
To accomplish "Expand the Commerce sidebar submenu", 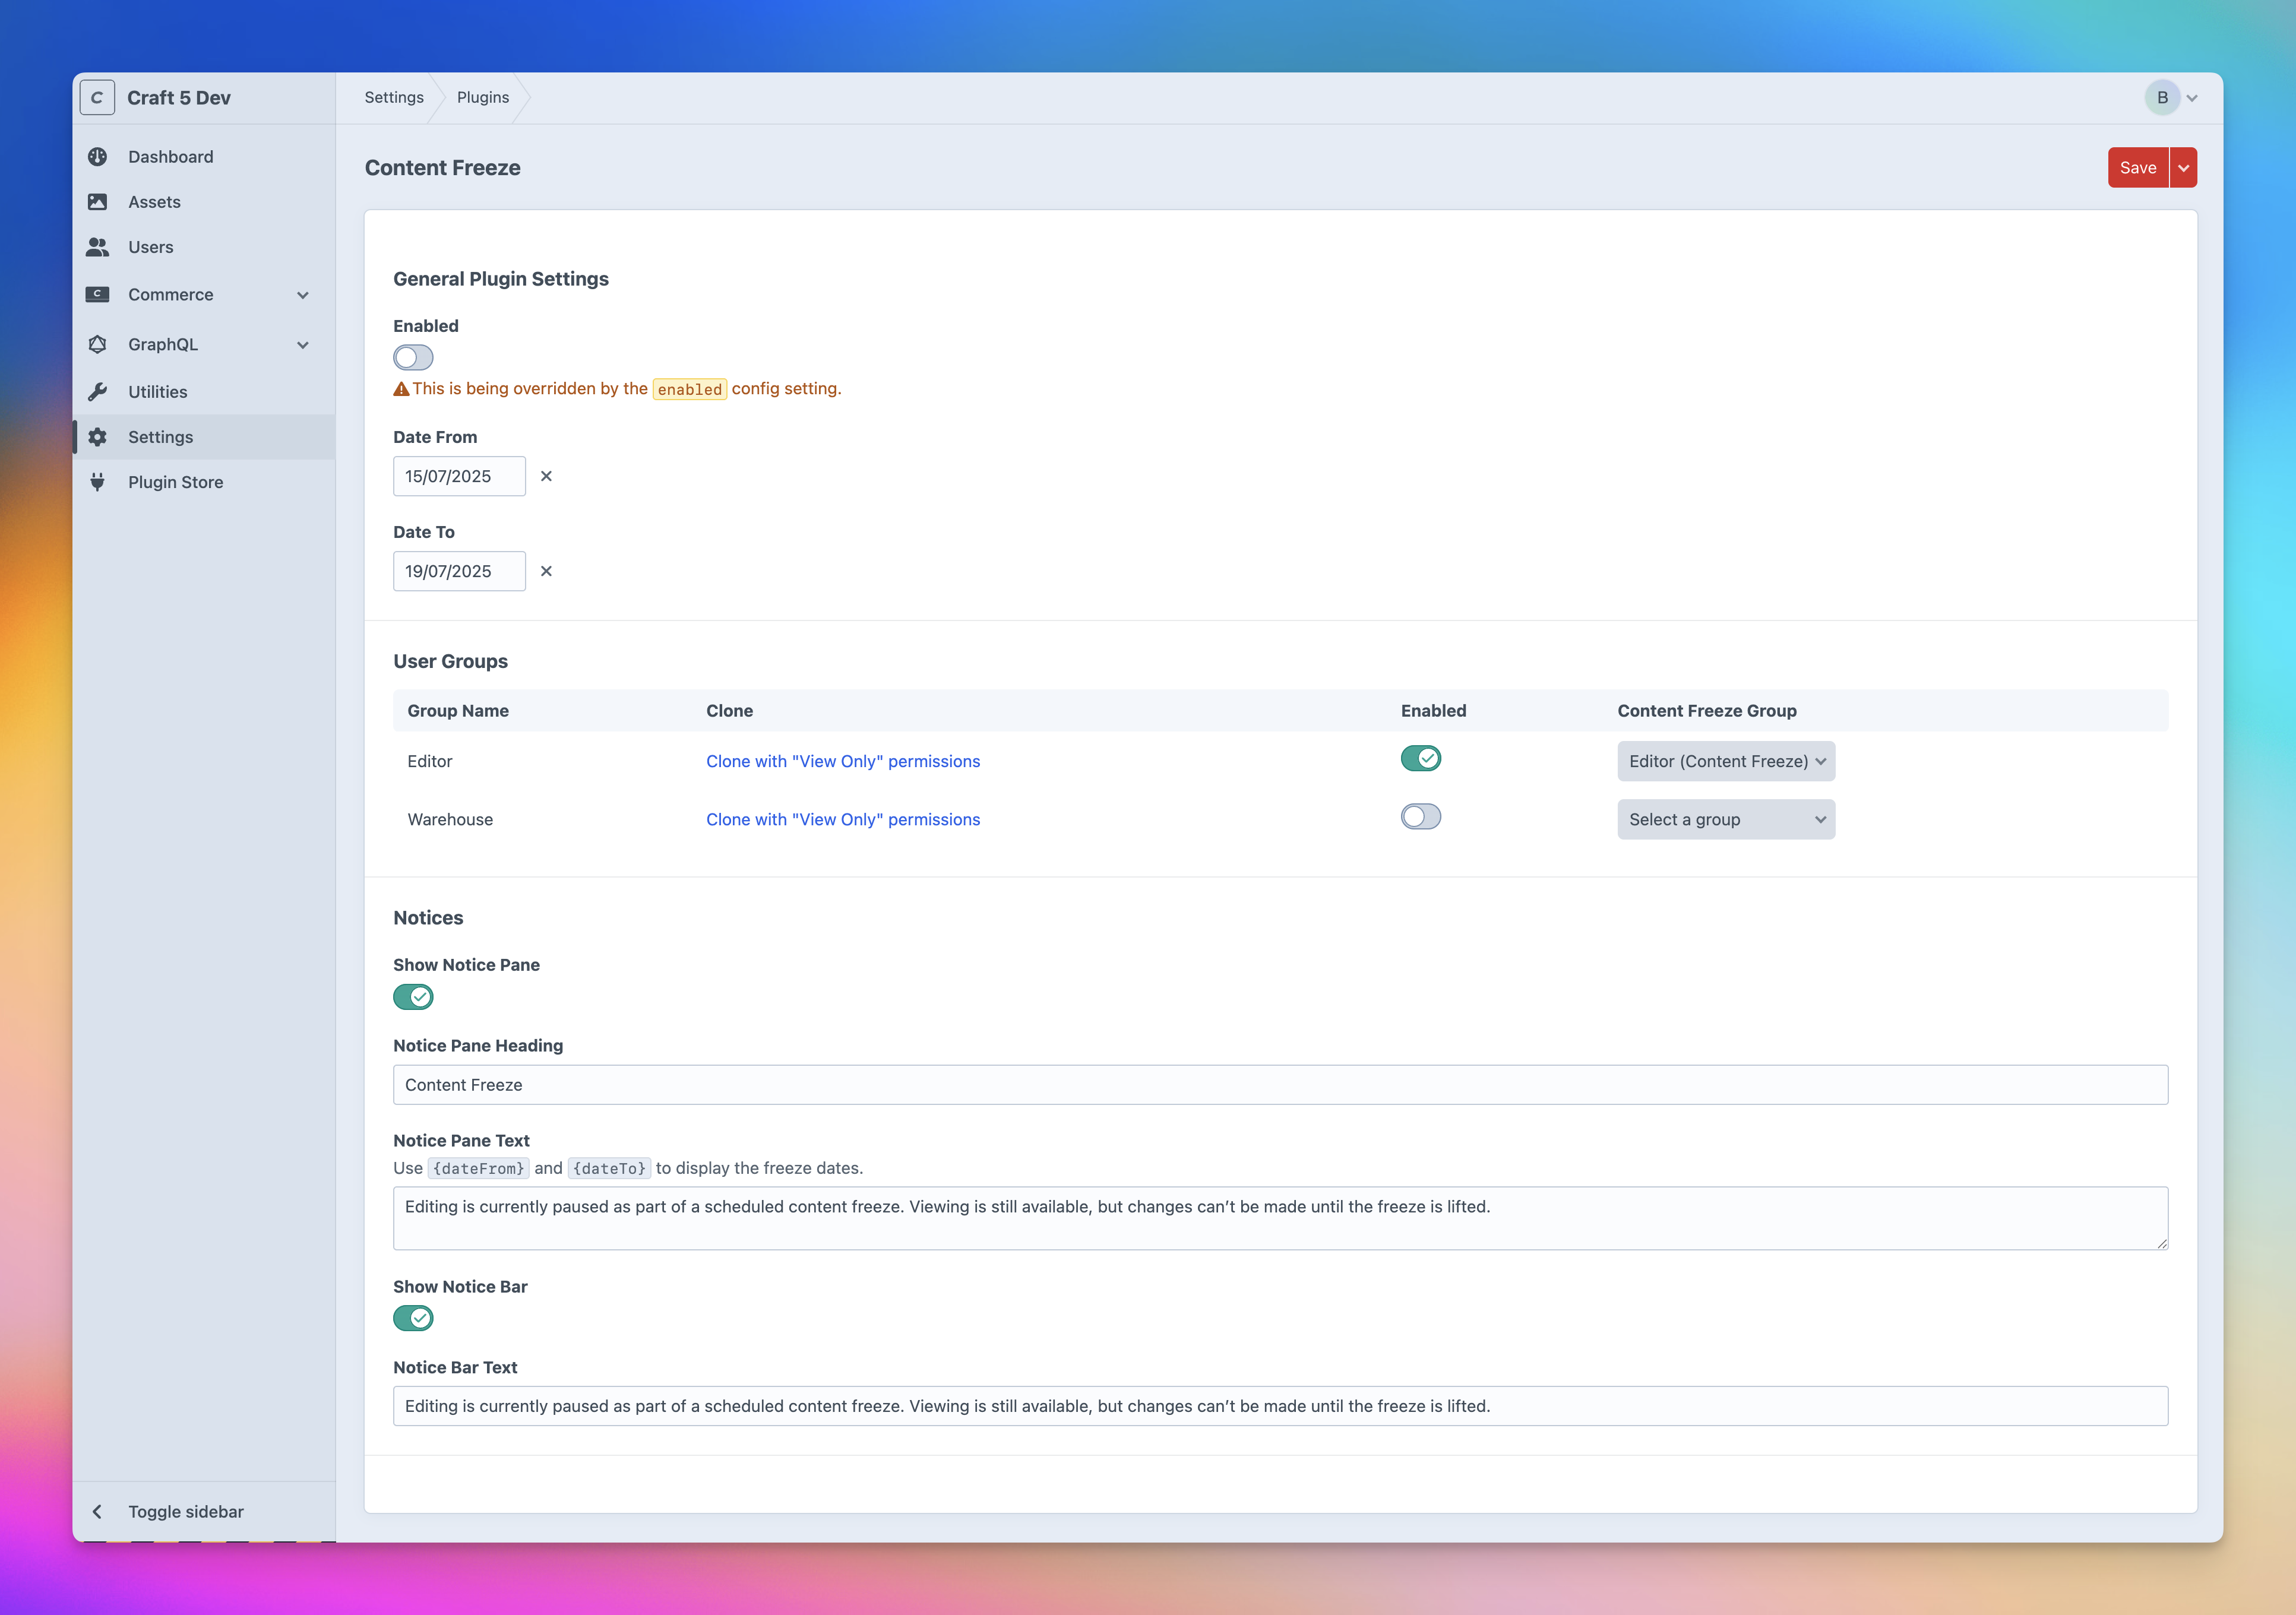I will click(x=303, y=295).
